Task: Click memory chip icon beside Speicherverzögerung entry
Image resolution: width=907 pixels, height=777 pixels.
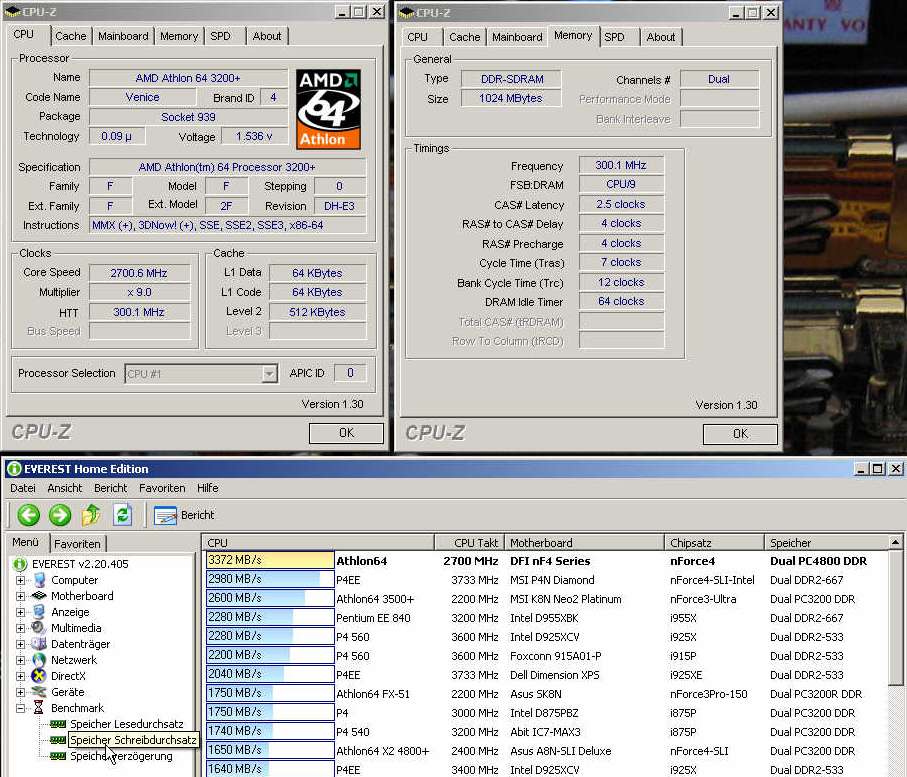Action: coord(58,756)
